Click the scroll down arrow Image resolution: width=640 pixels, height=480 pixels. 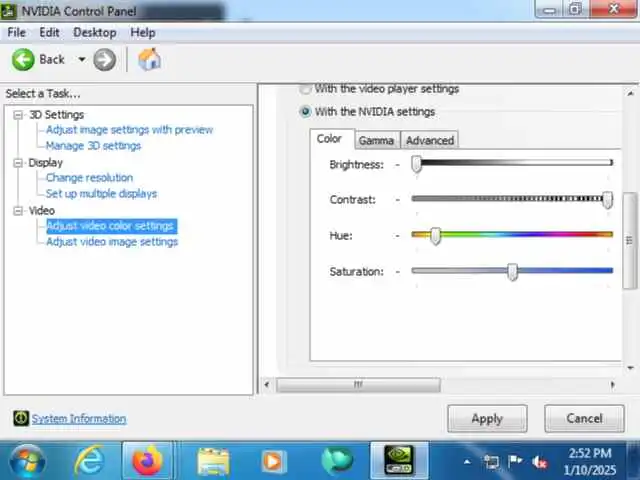point(630,368)
